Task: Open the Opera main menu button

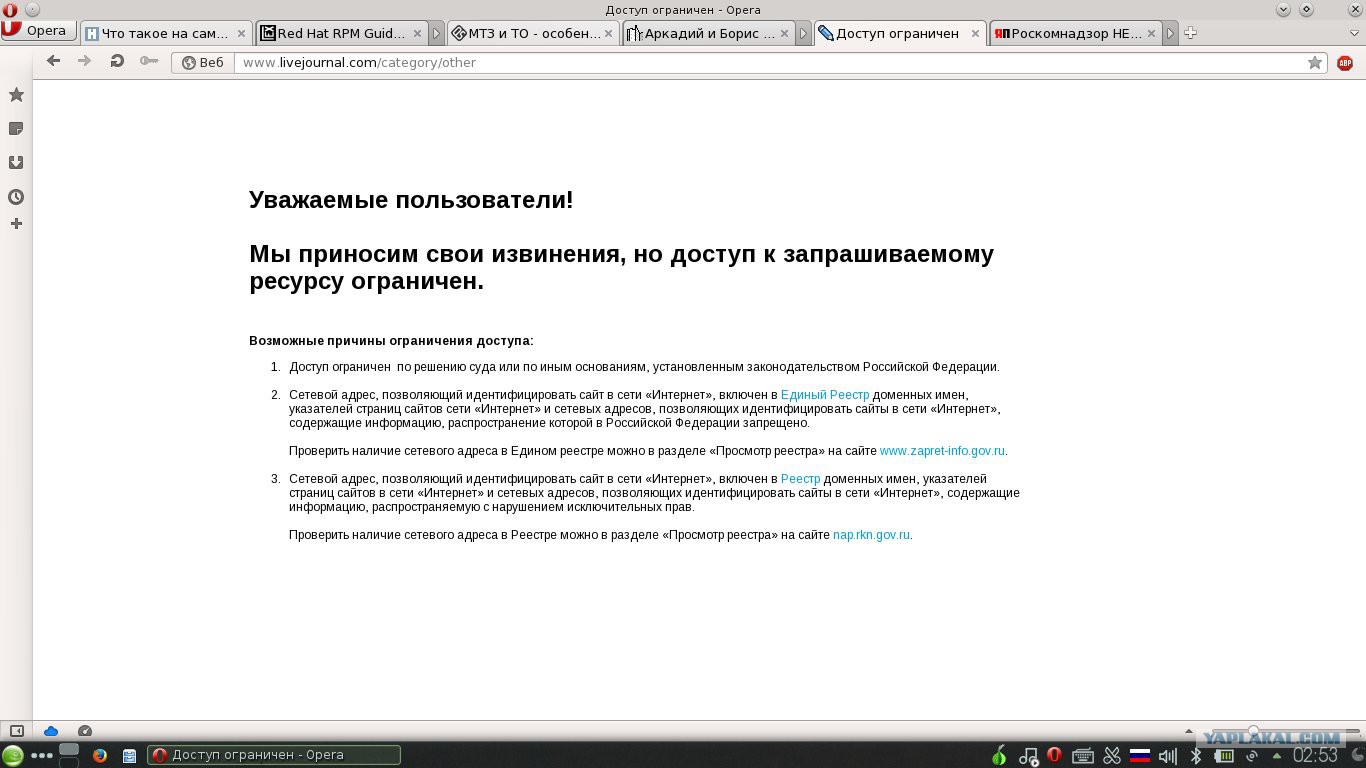Action: 38,31
